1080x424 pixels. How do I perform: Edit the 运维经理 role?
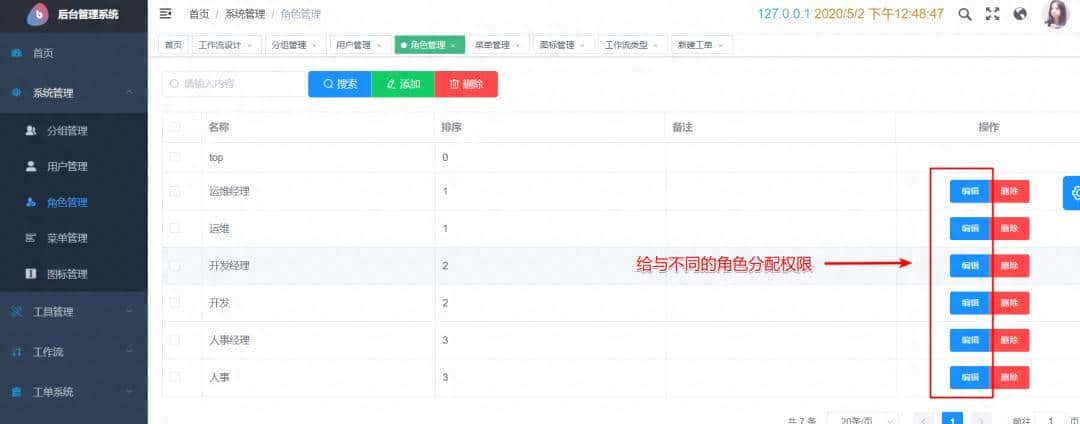pos(970,191)
